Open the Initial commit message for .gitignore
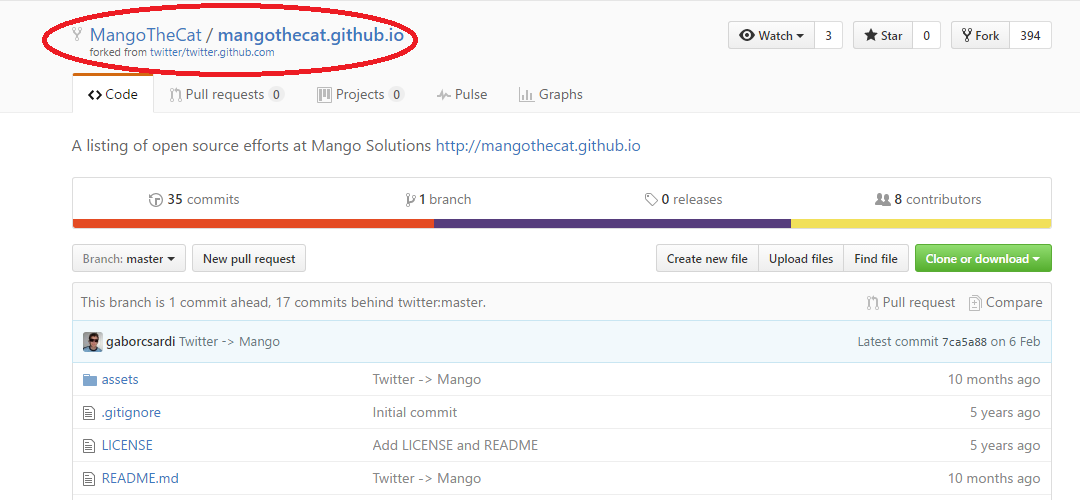The width and height of the screenshot is (1080, 500). [x=415, y=413]
